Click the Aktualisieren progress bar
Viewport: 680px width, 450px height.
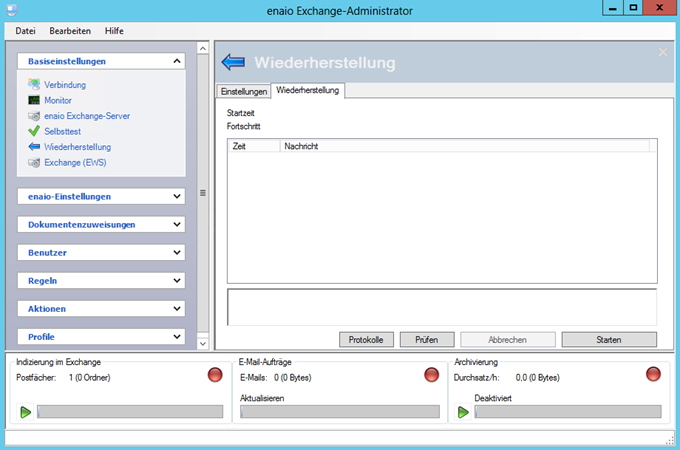click(340, 412)
